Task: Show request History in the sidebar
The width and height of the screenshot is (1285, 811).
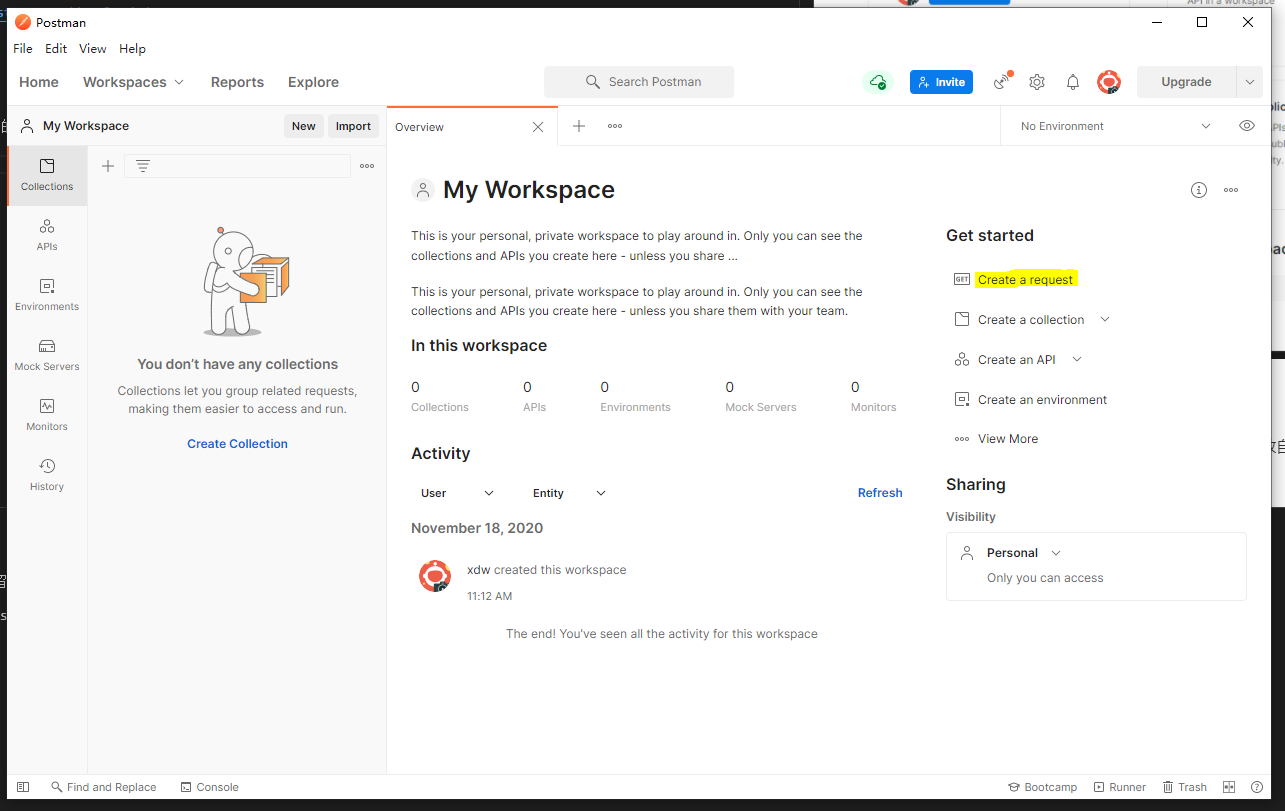Action: click(x=47, y=474)
